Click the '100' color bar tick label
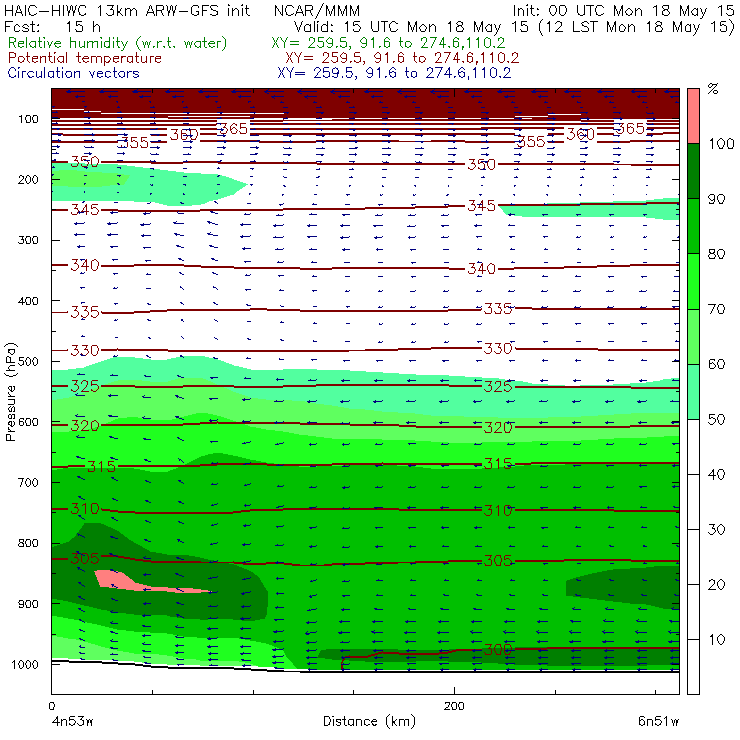This screenshot has height=740, width=740. pyautogui.click(x=722, y=143)
